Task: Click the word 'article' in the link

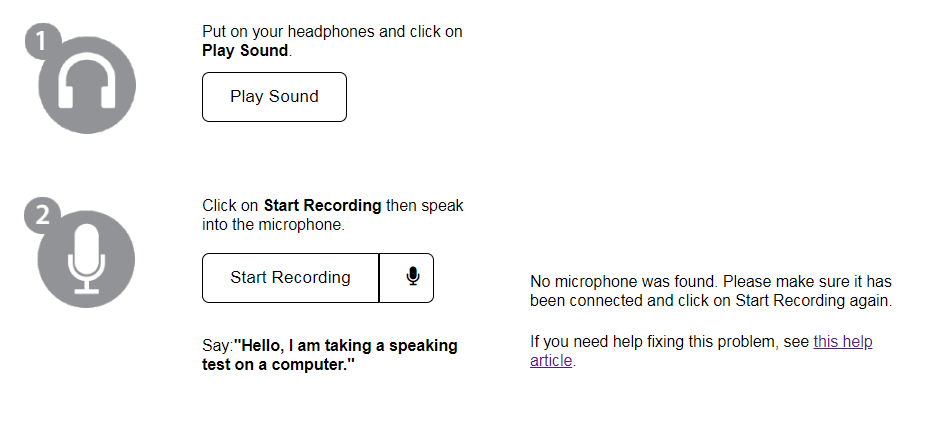Action: pos(551,360)
